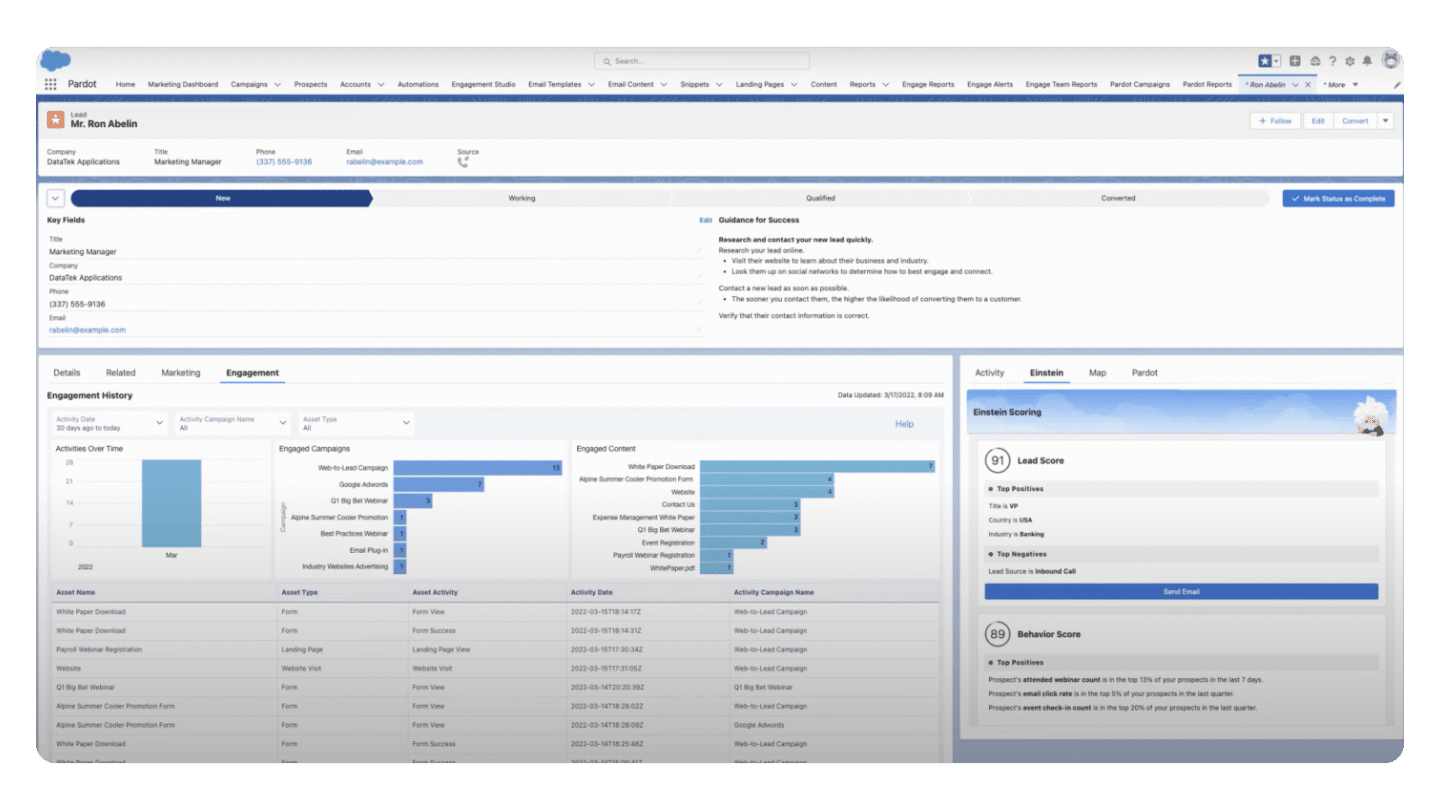Expand the Campaigns nav menu chevron
Viewport: 1440px width, 810px height.
point(277,85)
